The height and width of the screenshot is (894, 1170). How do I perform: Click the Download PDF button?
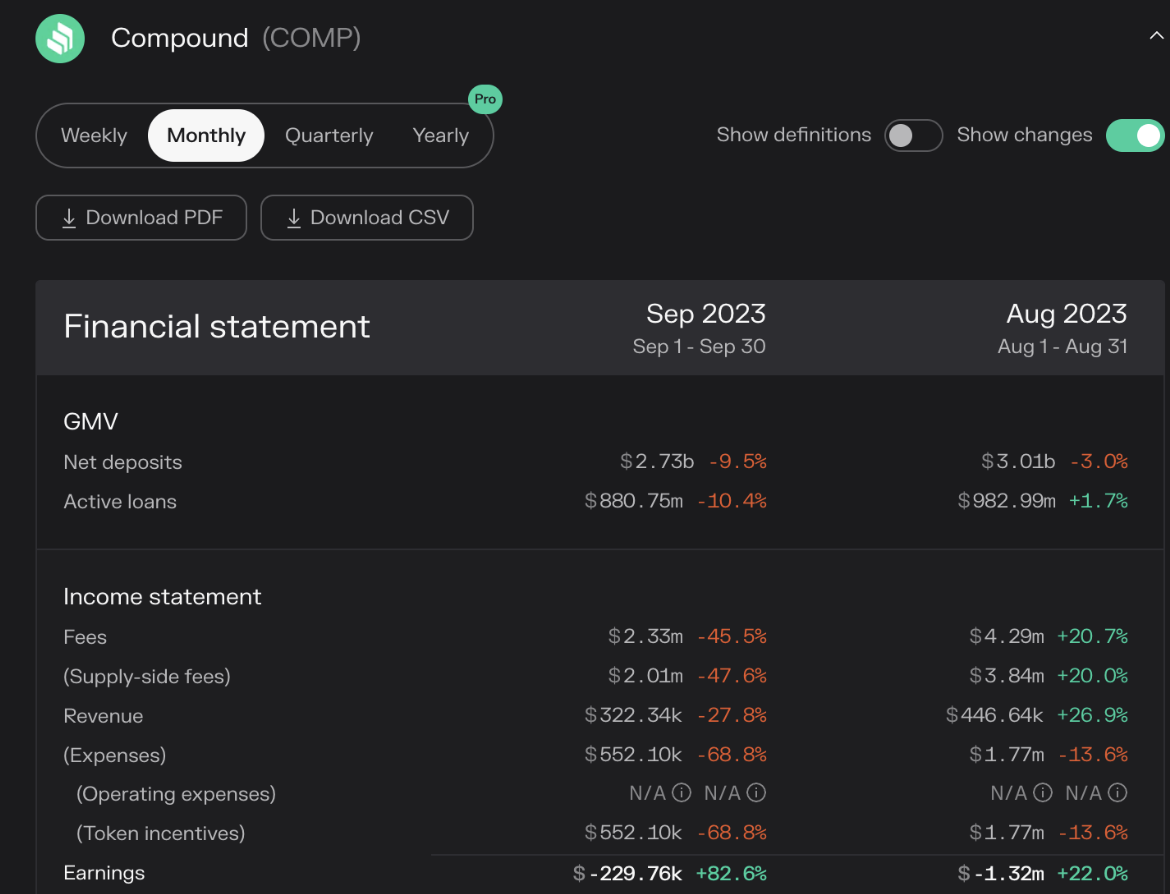[141, 217]
